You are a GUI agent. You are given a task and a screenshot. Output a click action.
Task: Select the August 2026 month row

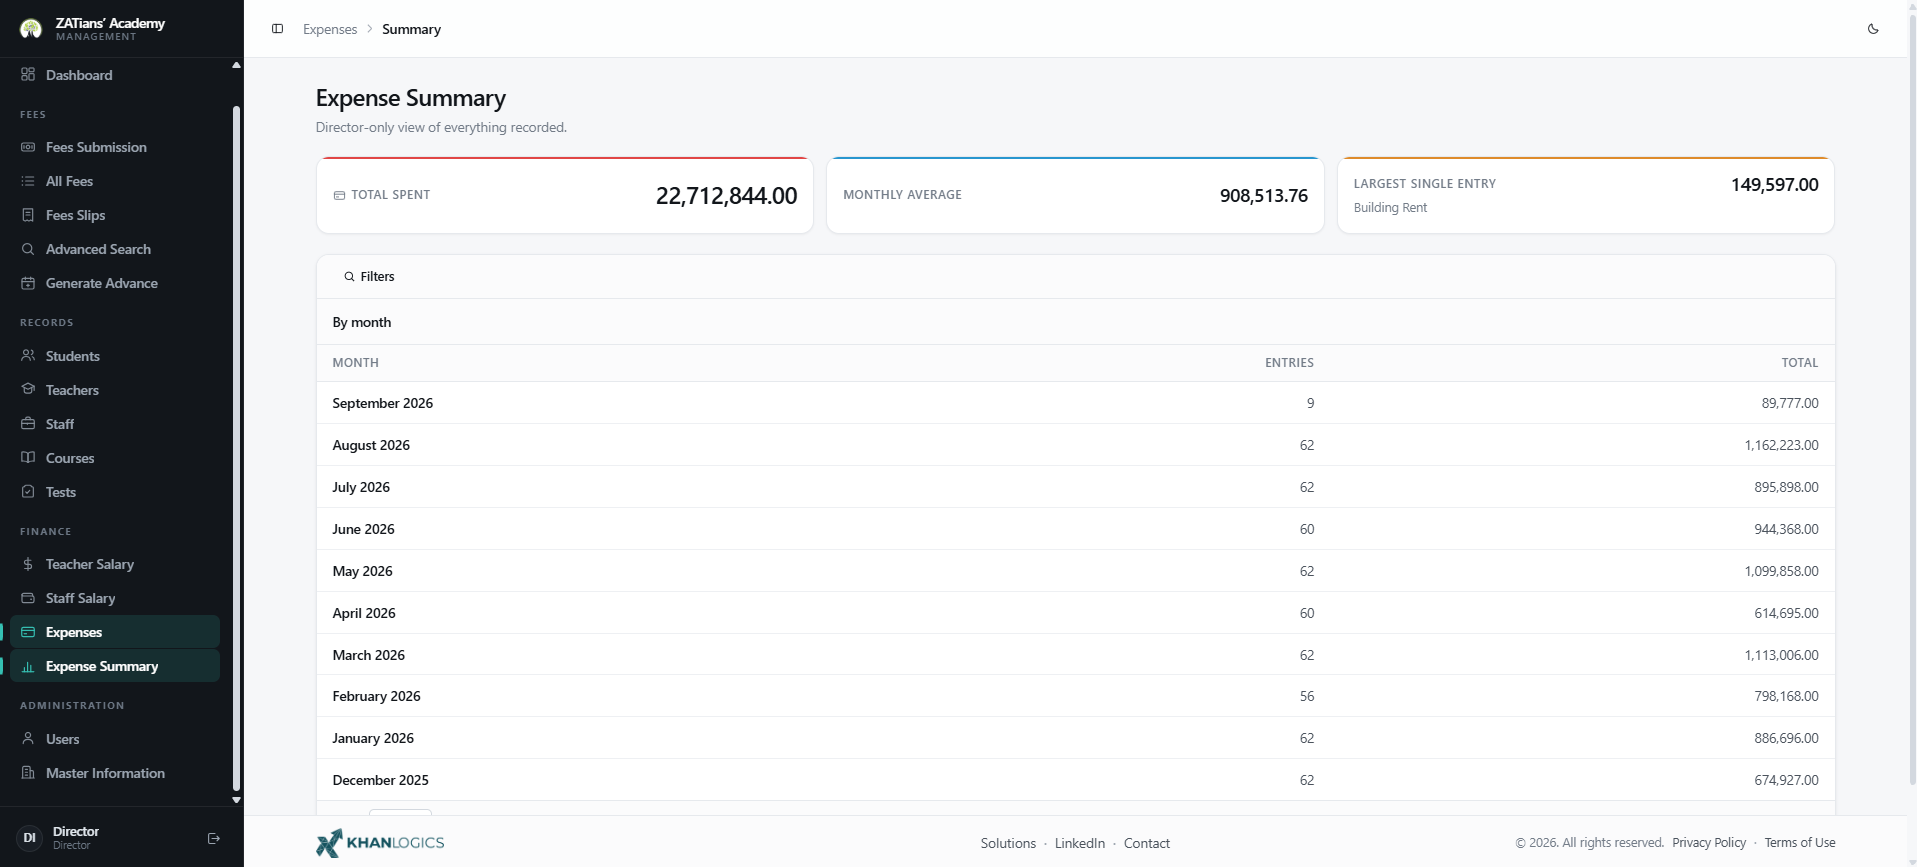[1075, 445]
